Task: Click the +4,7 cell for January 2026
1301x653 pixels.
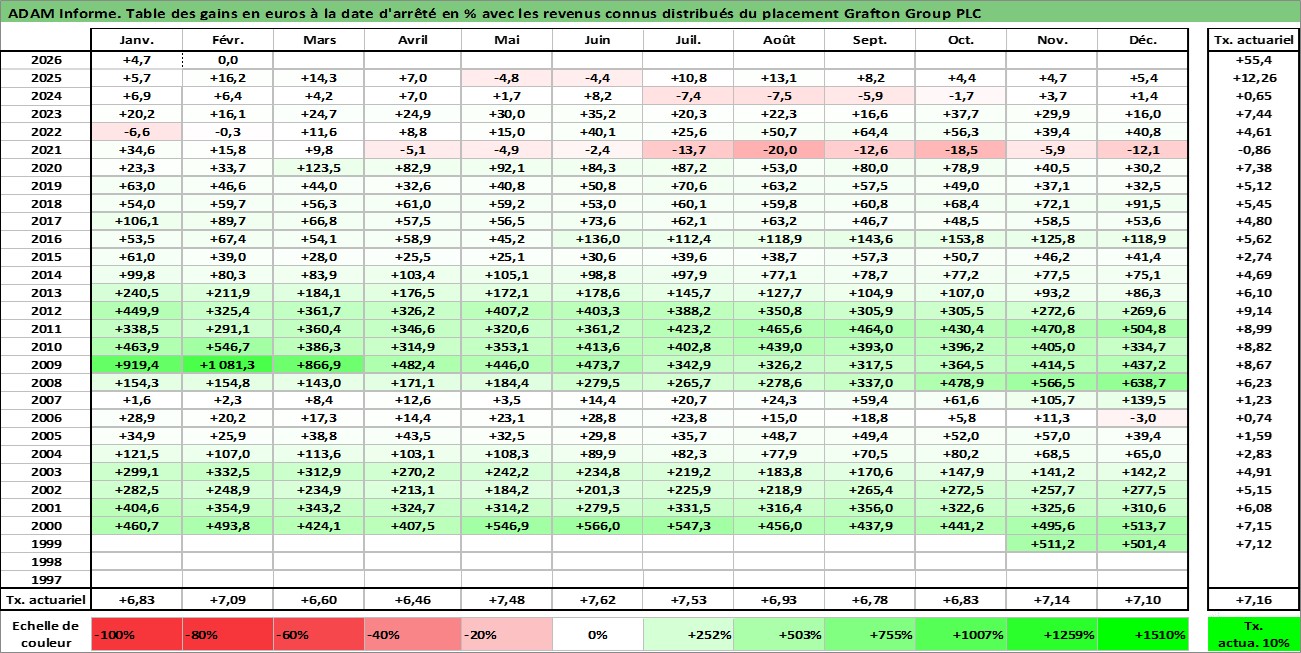Action: 136,60
